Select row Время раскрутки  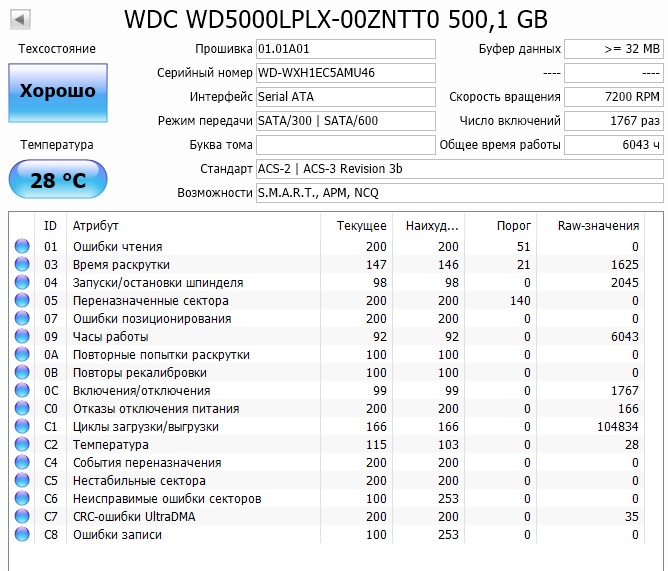point(326,264)
